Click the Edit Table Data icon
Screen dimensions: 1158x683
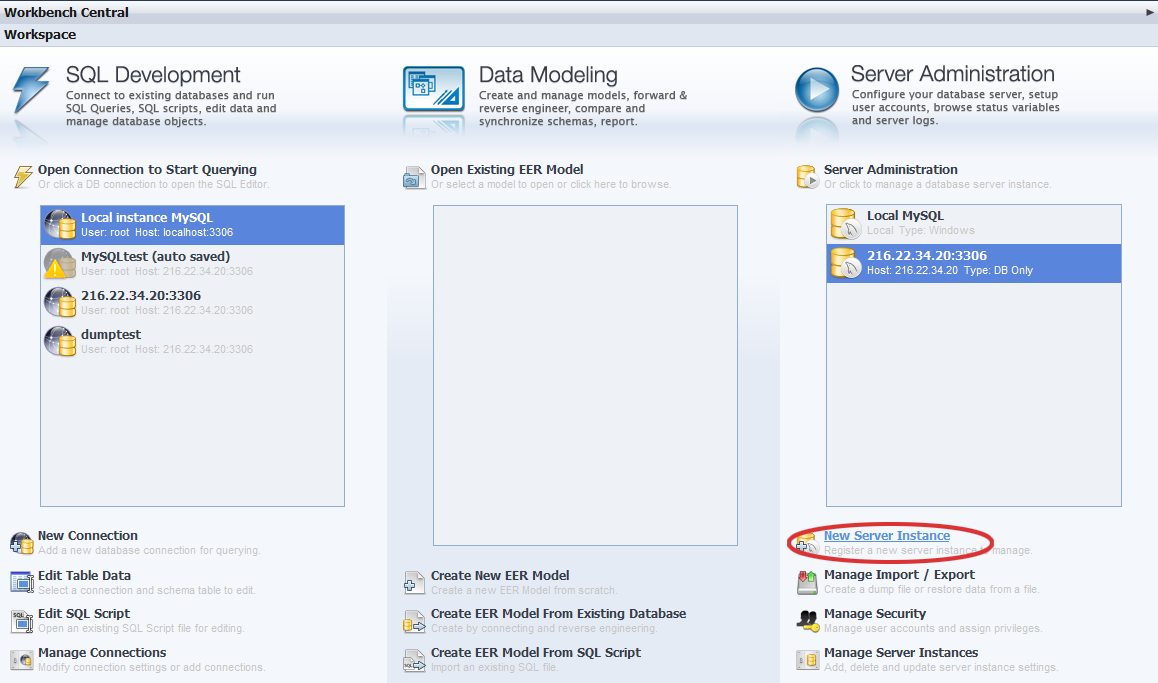22,582
